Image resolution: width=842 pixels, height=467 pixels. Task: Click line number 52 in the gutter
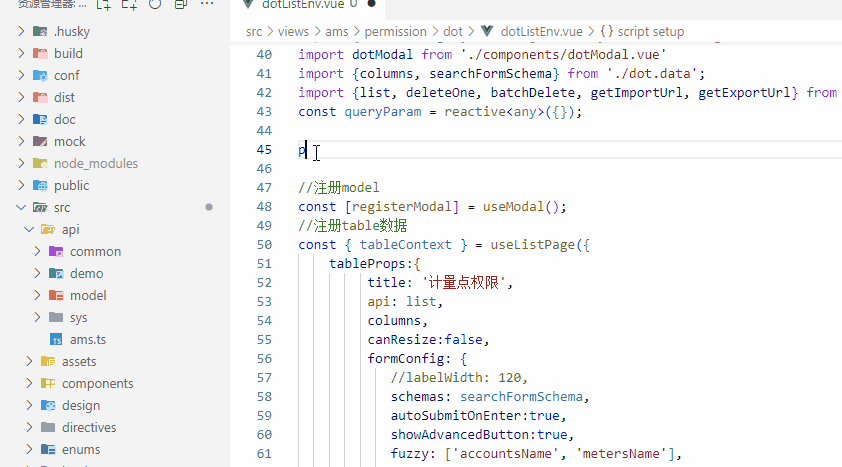264,282
